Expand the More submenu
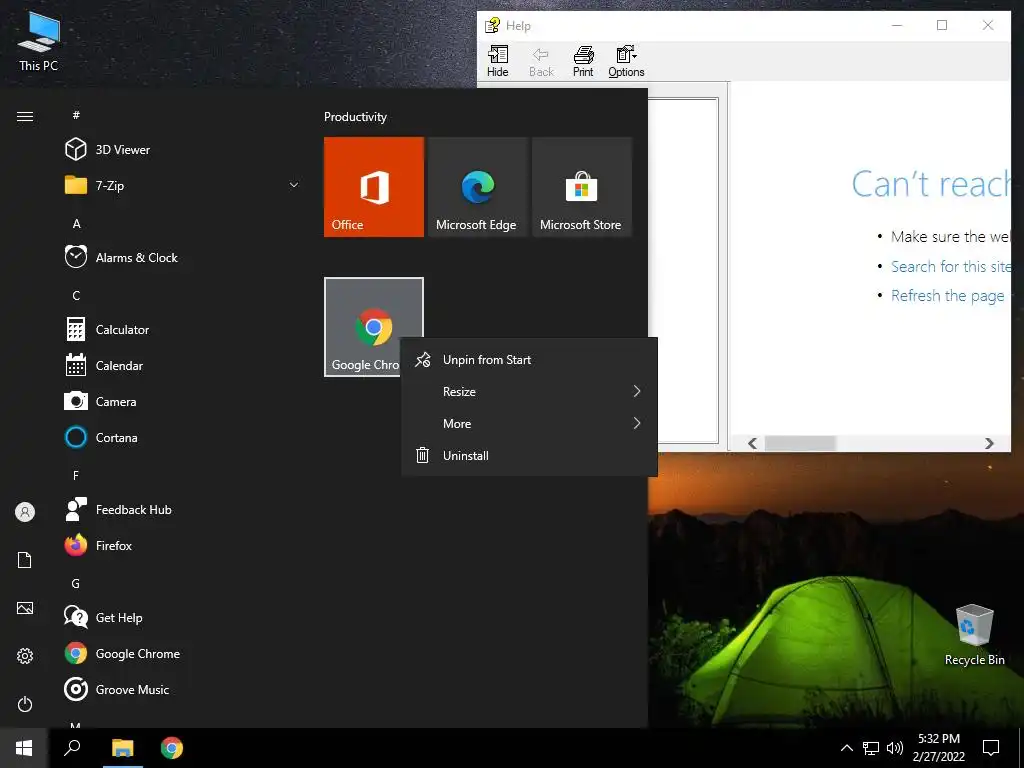Screen dimensions: 1024x768 point(529,424)
